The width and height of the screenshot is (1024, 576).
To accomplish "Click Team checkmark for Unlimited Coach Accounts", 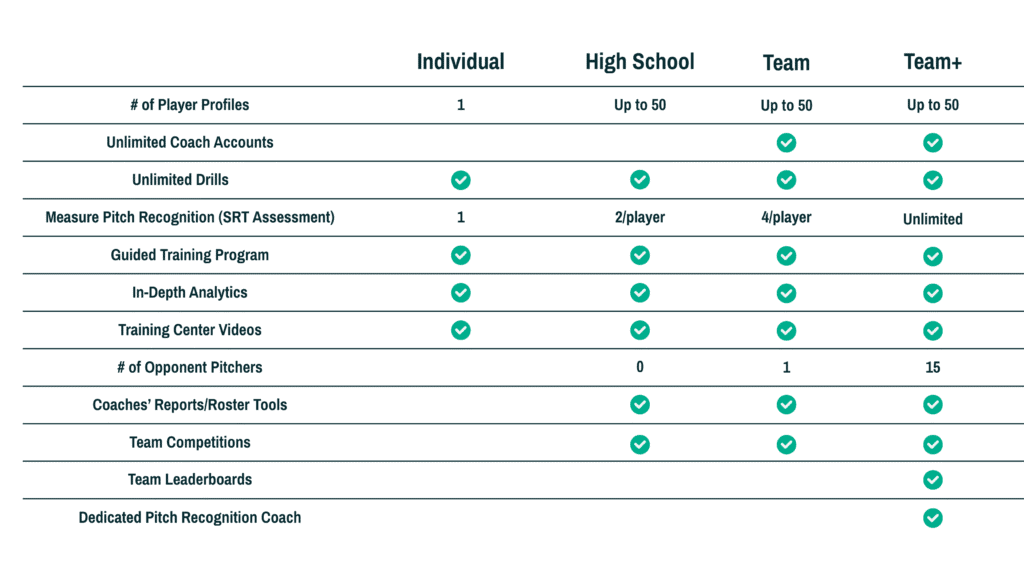I will click(786, 142).
